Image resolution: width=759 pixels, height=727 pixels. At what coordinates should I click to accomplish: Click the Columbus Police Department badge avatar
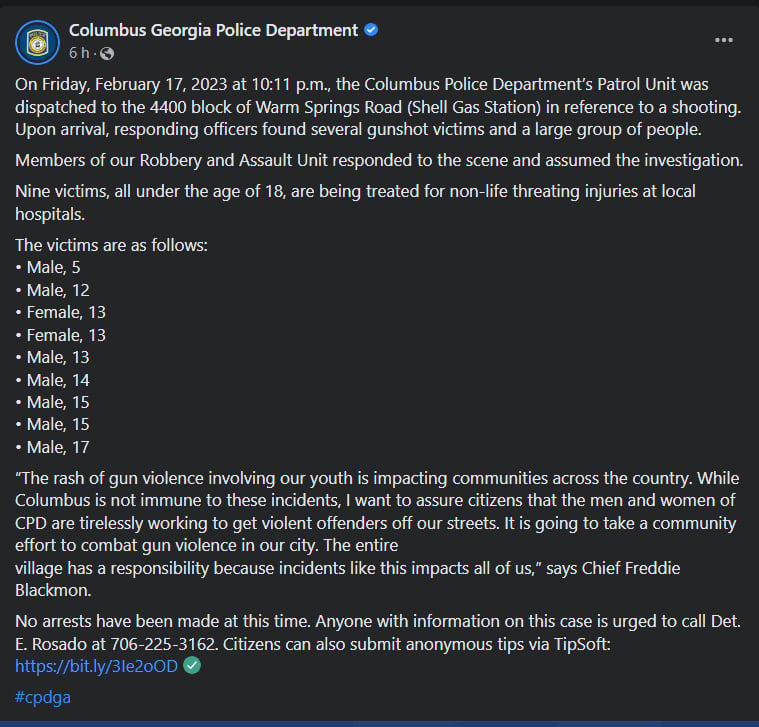point(37,43)
